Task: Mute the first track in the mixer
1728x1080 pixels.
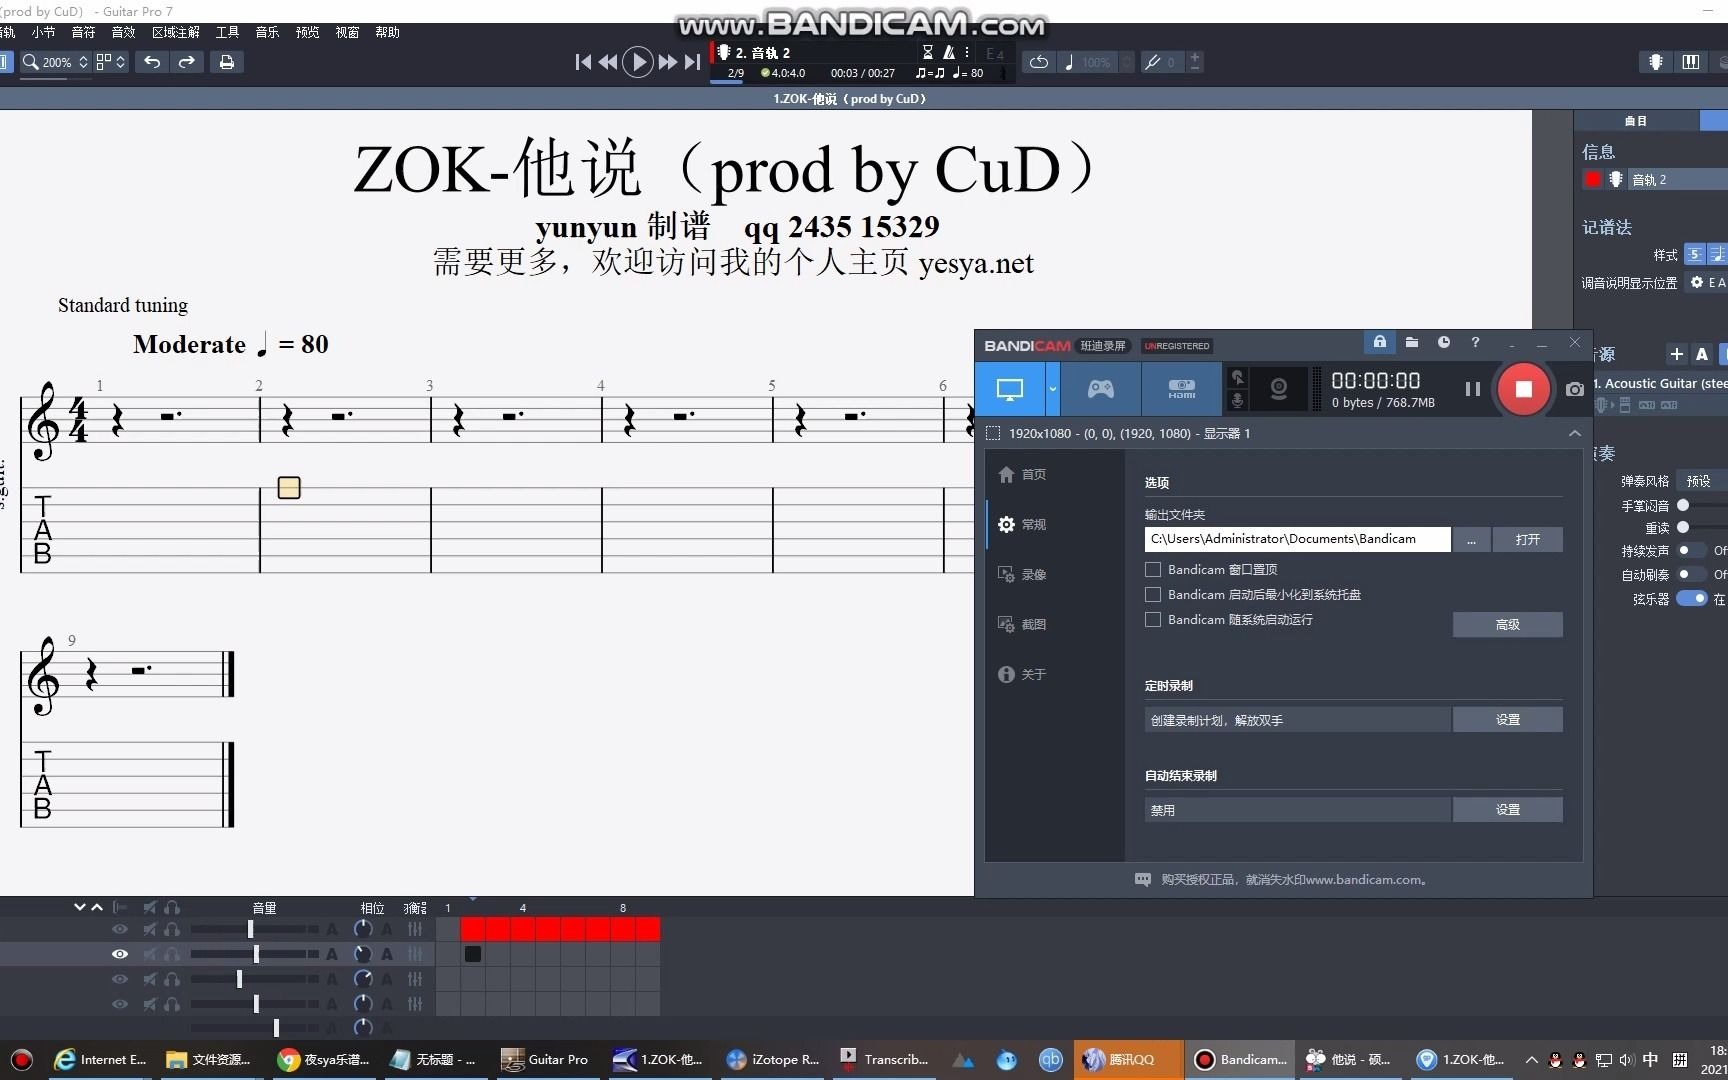Action: 149,929
